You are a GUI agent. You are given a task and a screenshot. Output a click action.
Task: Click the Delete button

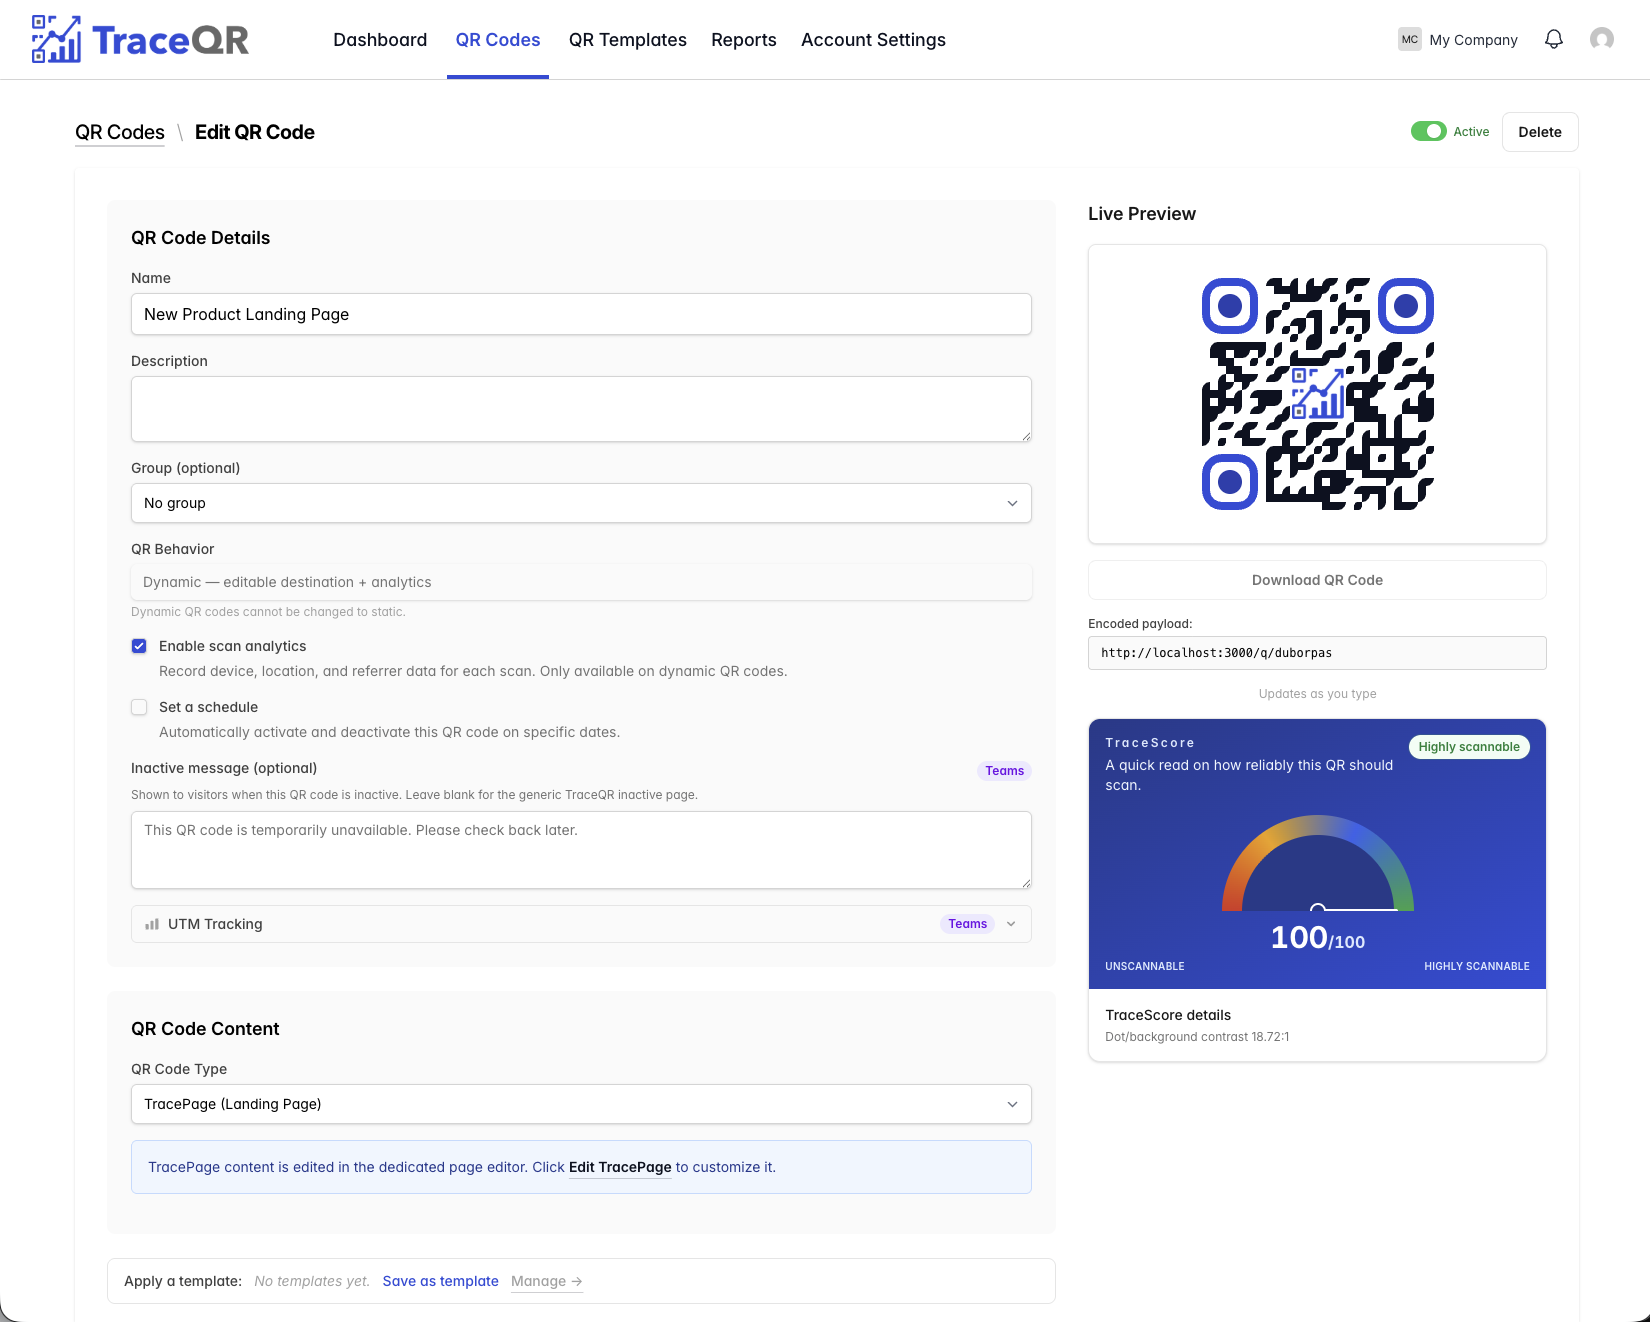point(1540,132)
